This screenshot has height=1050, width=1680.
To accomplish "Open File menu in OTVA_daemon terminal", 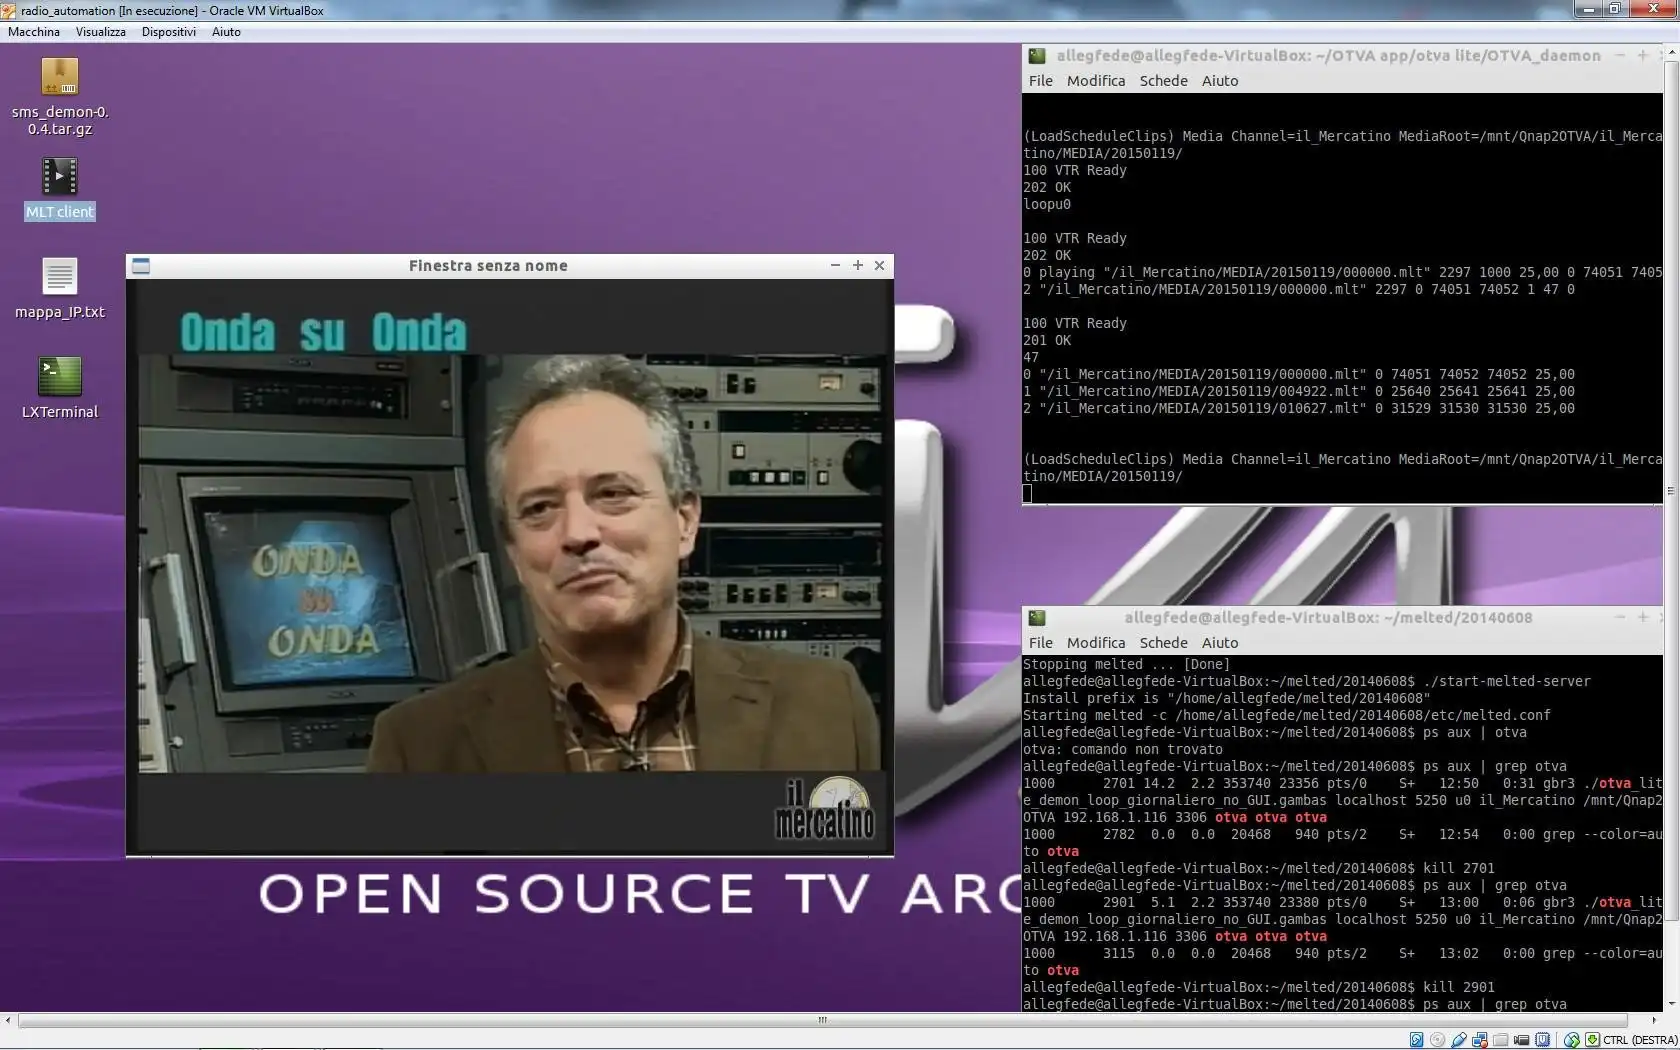I will click(x=1041, y=81).
